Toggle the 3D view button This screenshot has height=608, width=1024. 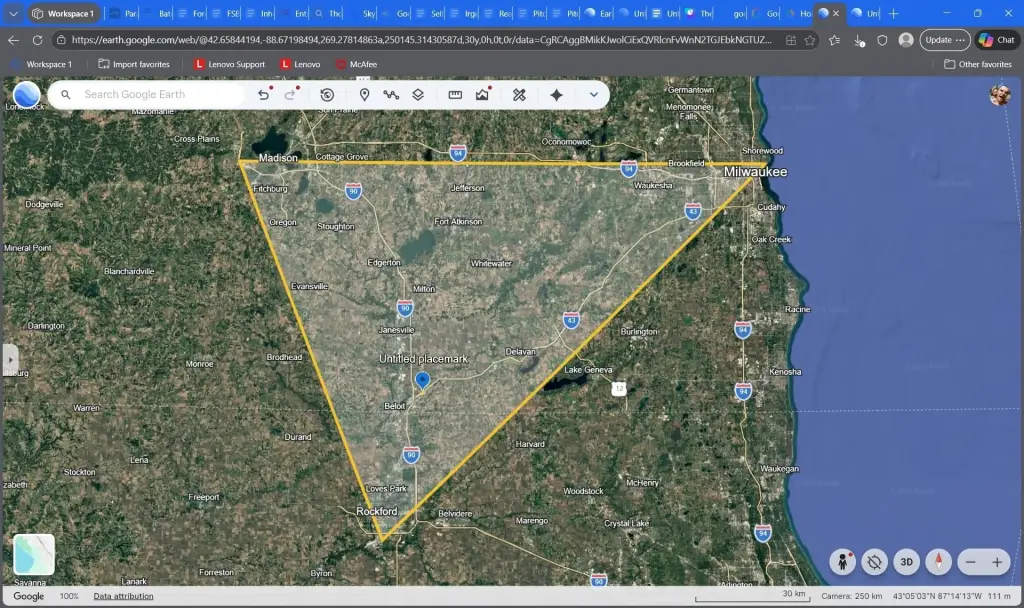pos(906,562)
